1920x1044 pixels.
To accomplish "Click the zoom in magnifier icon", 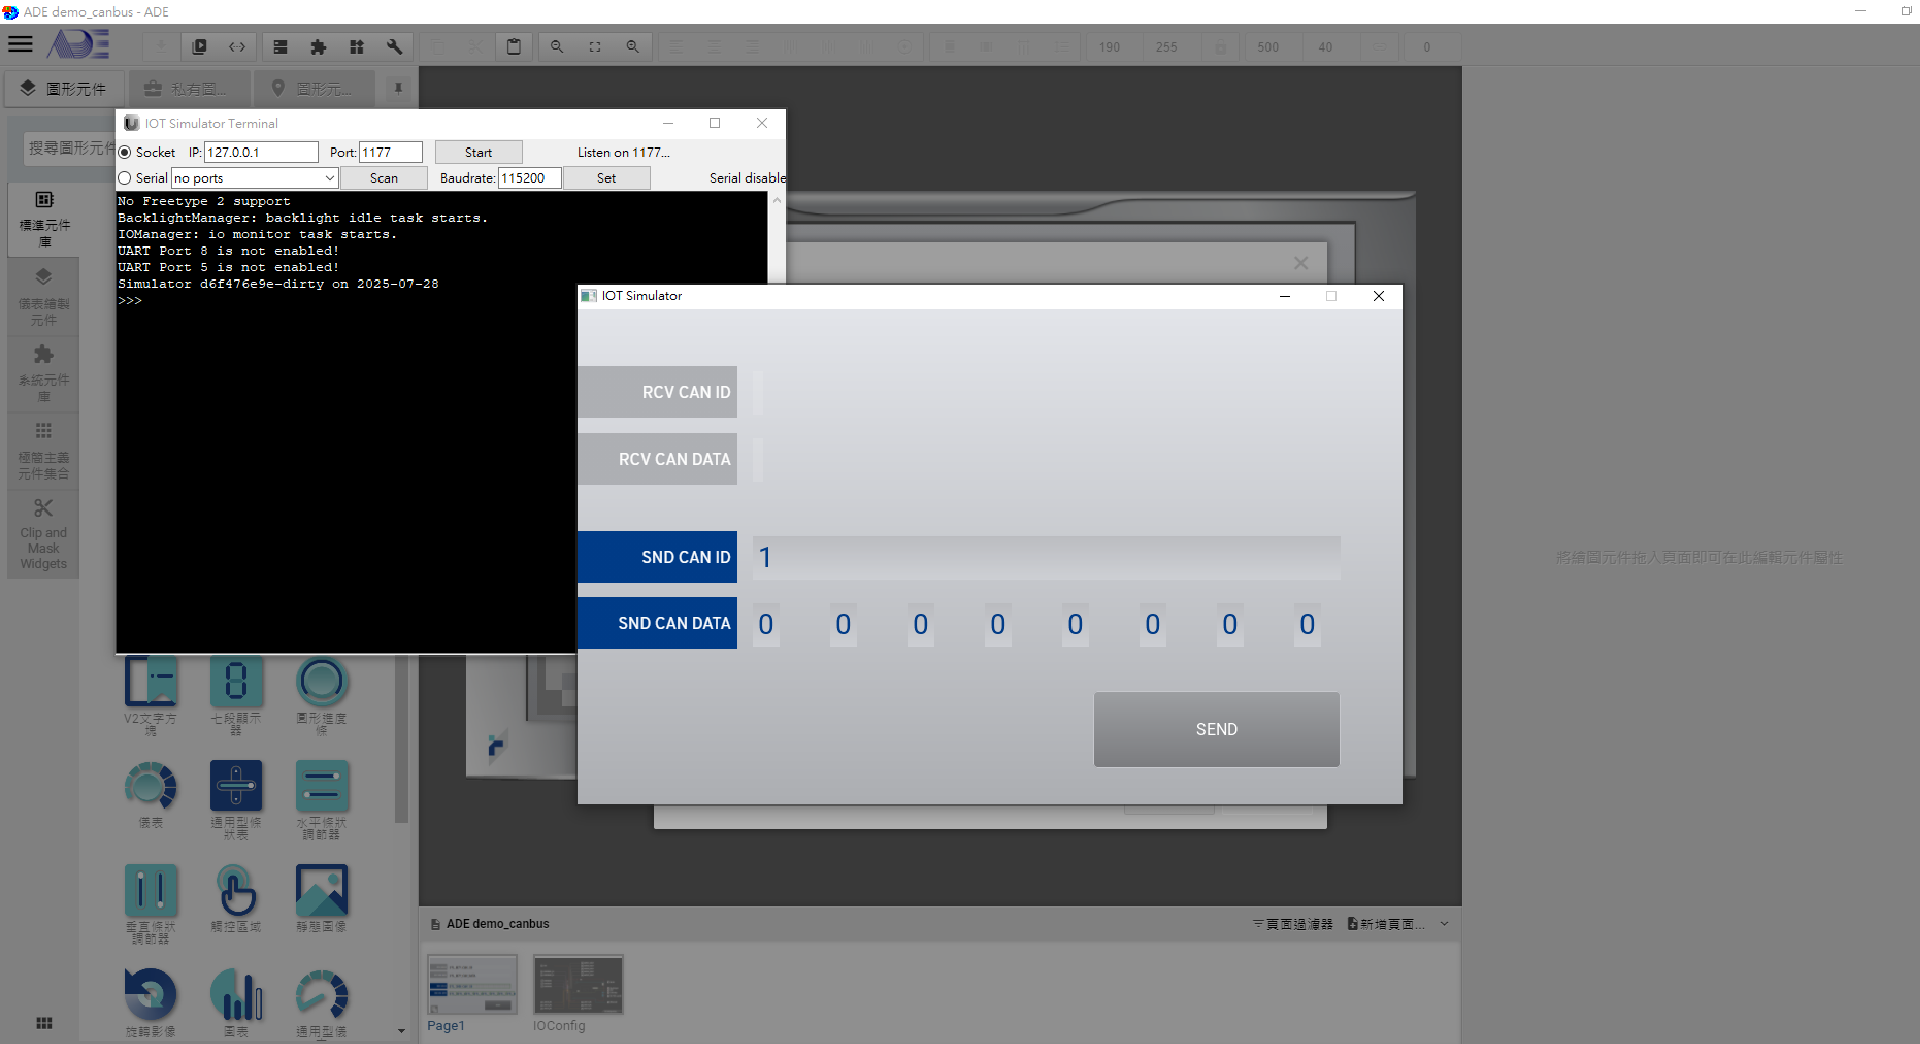I will 632,47.
